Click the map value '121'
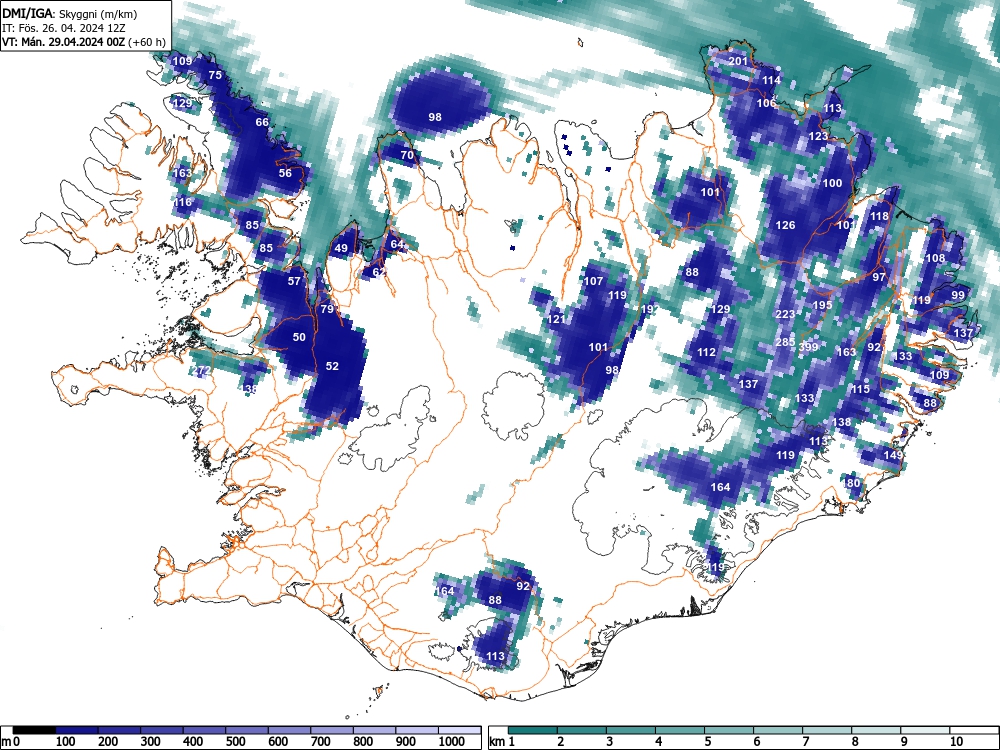The width and height of the screenshot is (1000, 750). click(555, 319)
